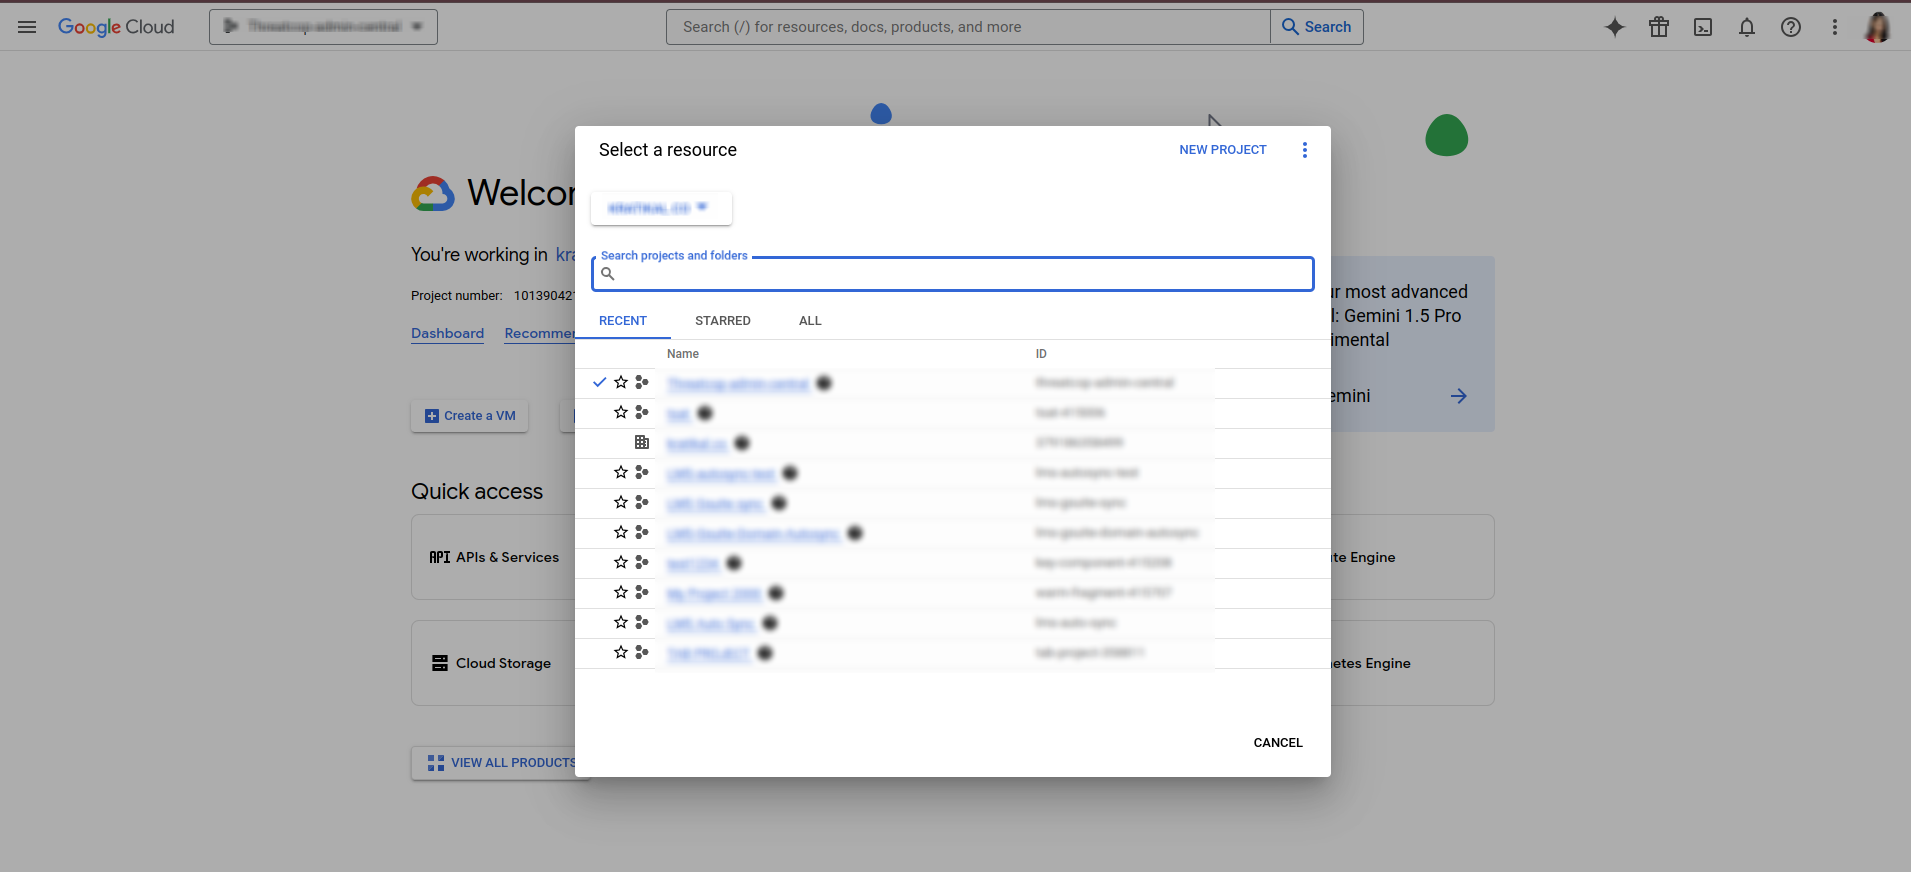
Task: Click the ID column header
Action: pos(1041,354)
